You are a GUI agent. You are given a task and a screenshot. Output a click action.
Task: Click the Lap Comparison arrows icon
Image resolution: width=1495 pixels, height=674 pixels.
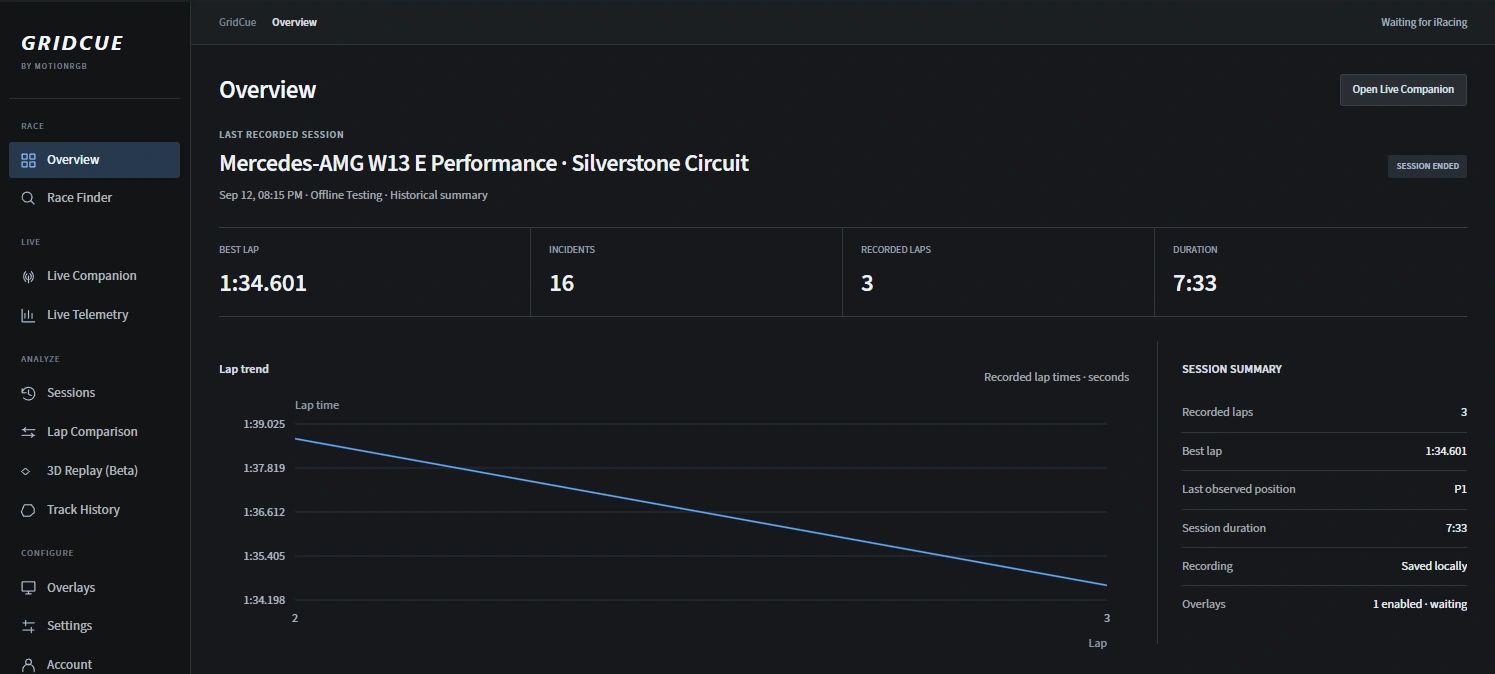click(x=28, y=432)
